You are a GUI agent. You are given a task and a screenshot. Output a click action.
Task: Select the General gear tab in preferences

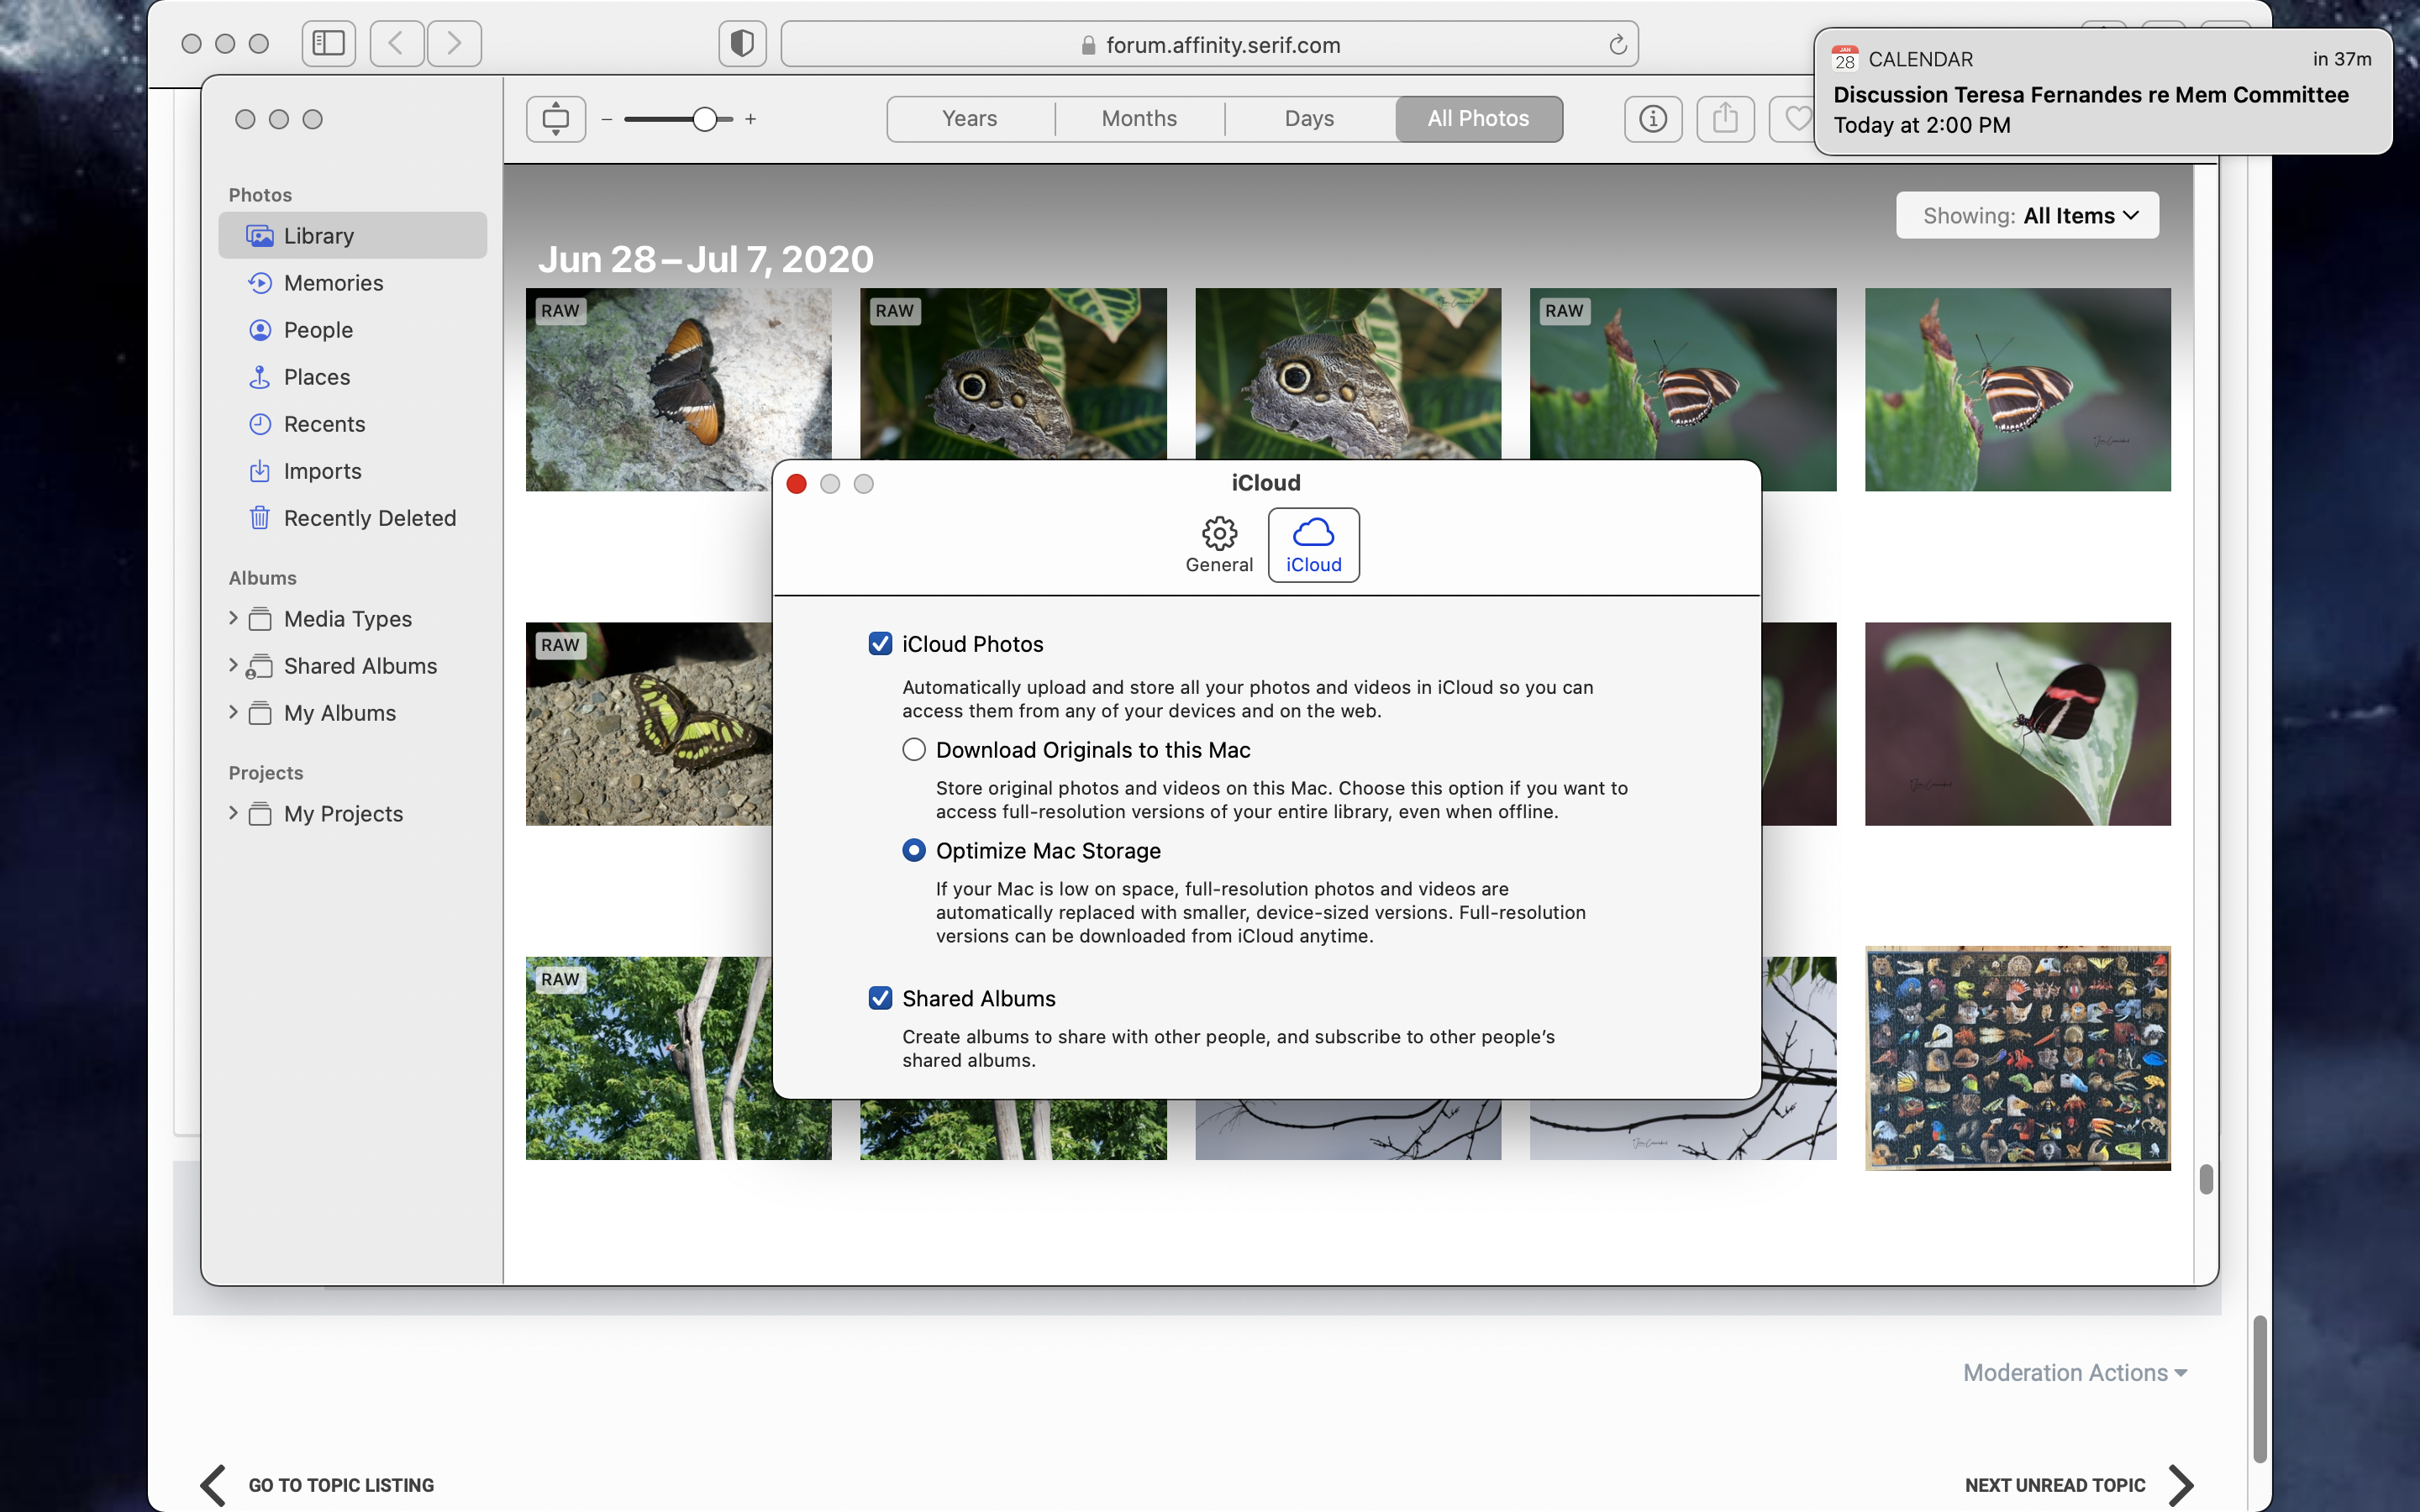tap(1219, 545)
